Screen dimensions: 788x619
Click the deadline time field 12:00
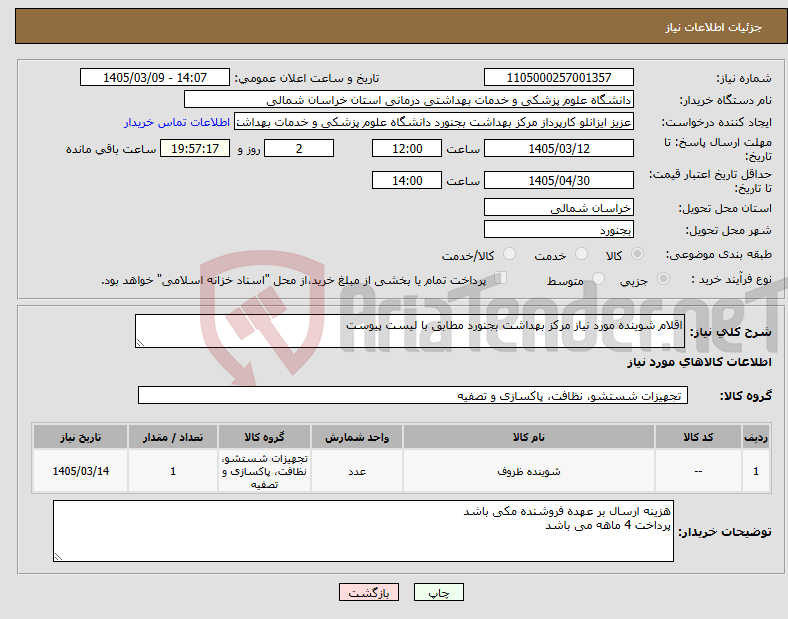[407, 148]
